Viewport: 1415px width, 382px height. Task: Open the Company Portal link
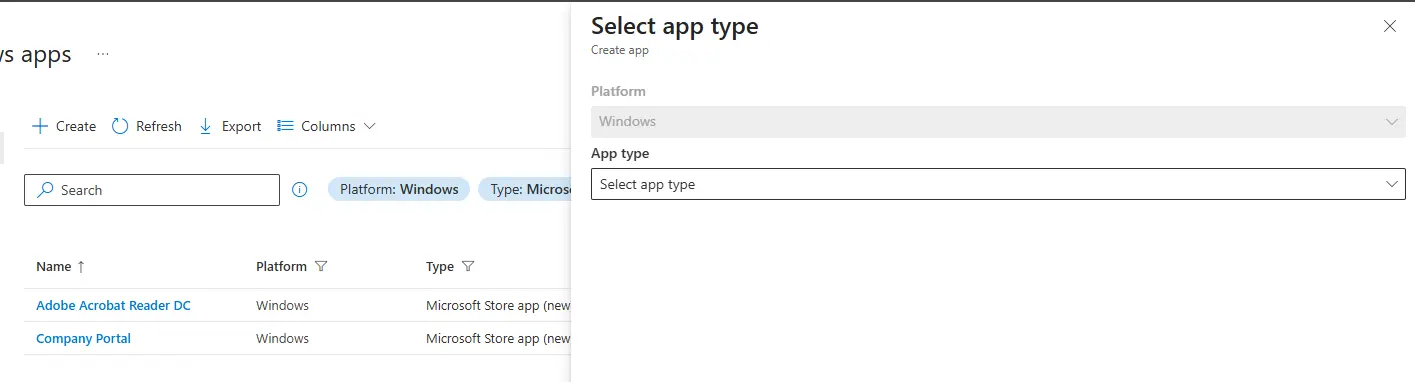point(83,338)
